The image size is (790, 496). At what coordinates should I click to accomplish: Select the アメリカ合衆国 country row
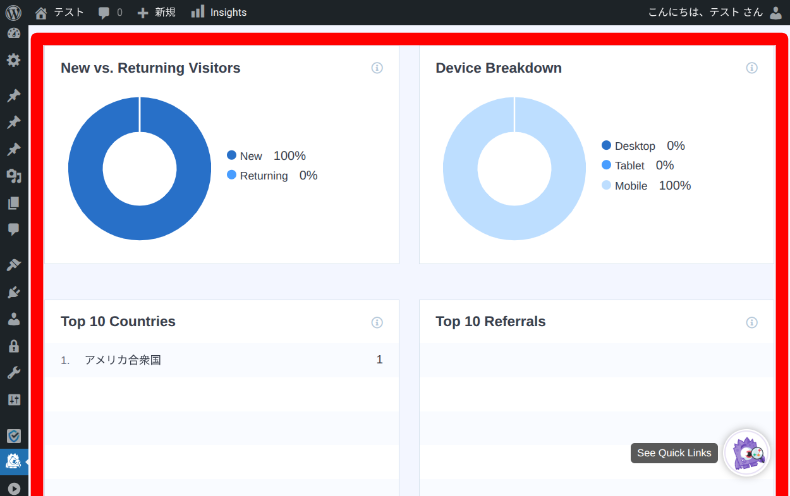coord(221,360)
